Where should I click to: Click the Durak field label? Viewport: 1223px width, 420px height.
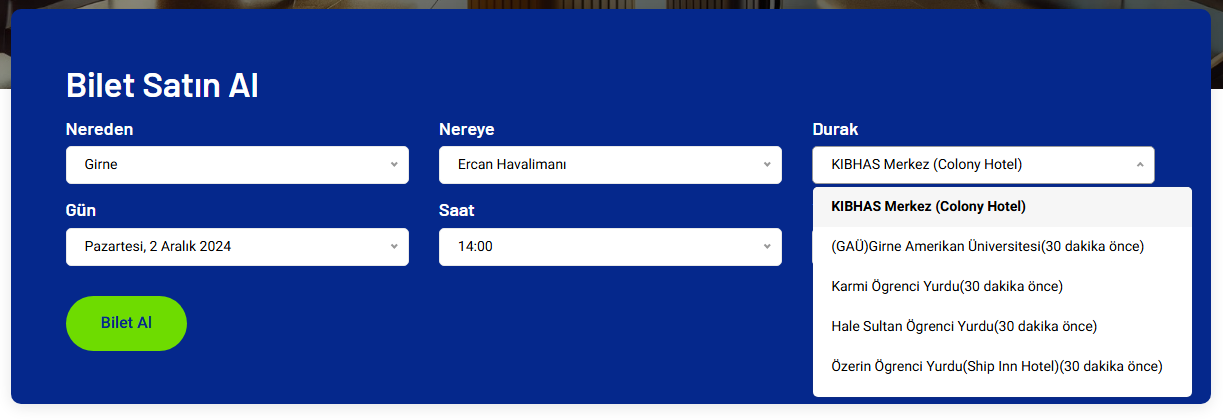(835, 130)
